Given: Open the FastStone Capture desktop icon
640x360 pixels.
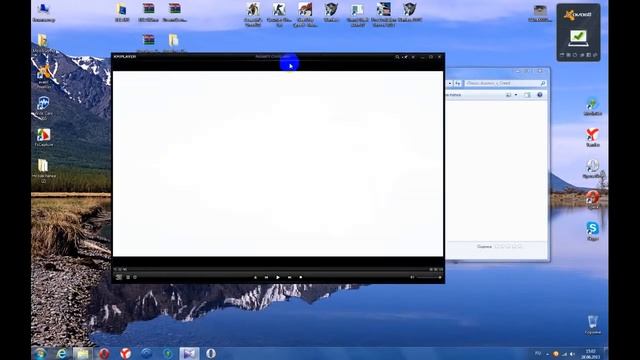Looking at the screenshot, I should coord(43,138).
